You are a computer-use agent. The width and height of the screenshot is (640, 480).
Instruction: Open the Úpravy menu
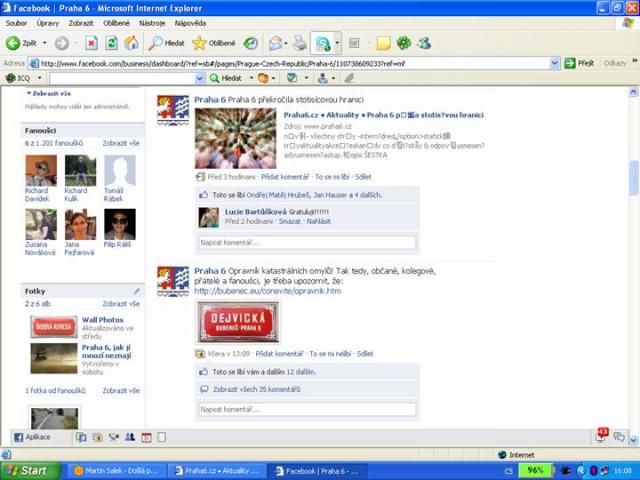pyautogui.click(x=48, y=23)
